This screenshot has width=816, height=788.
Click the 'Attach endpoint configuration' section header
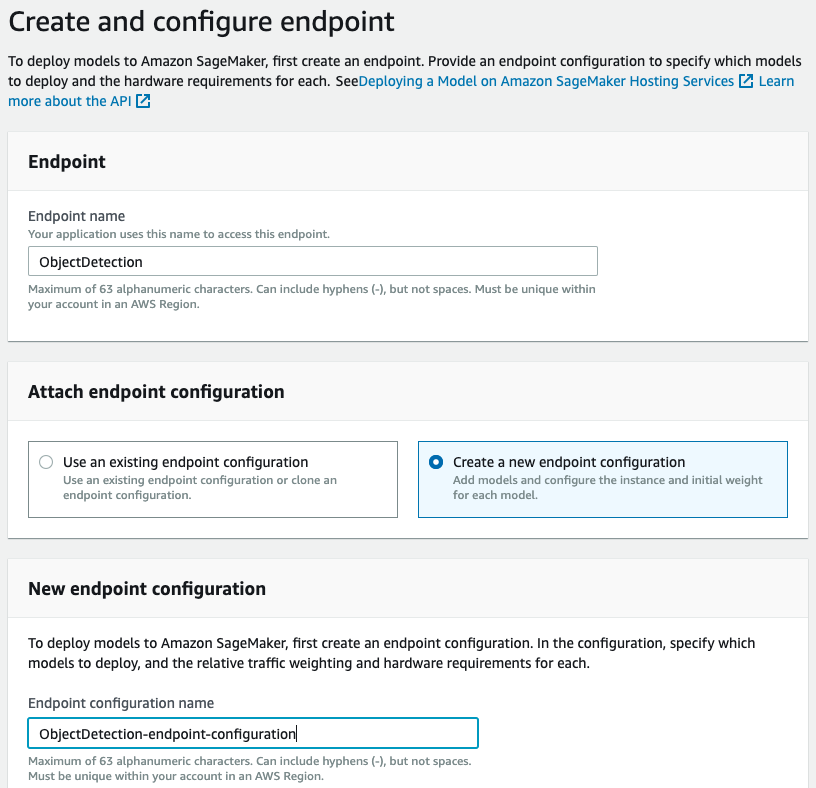point(156,392)
